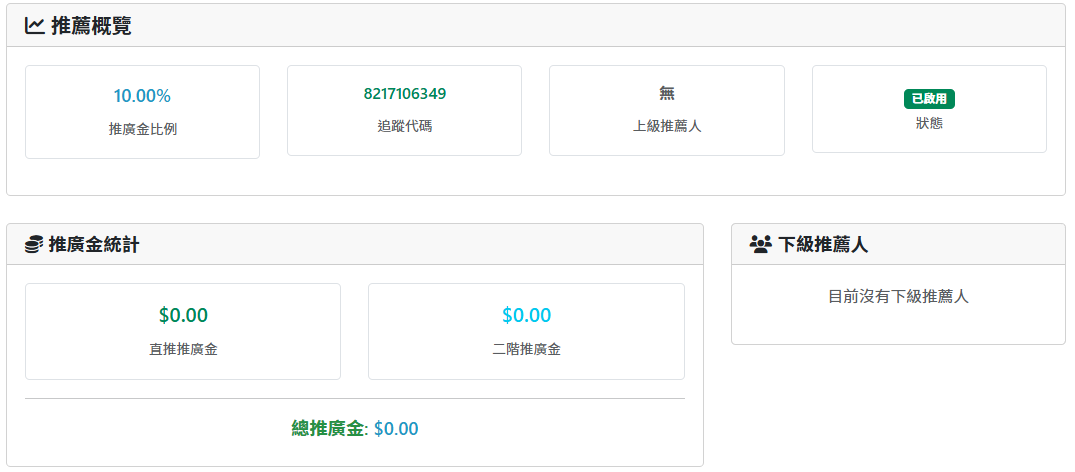
Task: Click the 追蹤代碼 label
Action: coord(404,126)
